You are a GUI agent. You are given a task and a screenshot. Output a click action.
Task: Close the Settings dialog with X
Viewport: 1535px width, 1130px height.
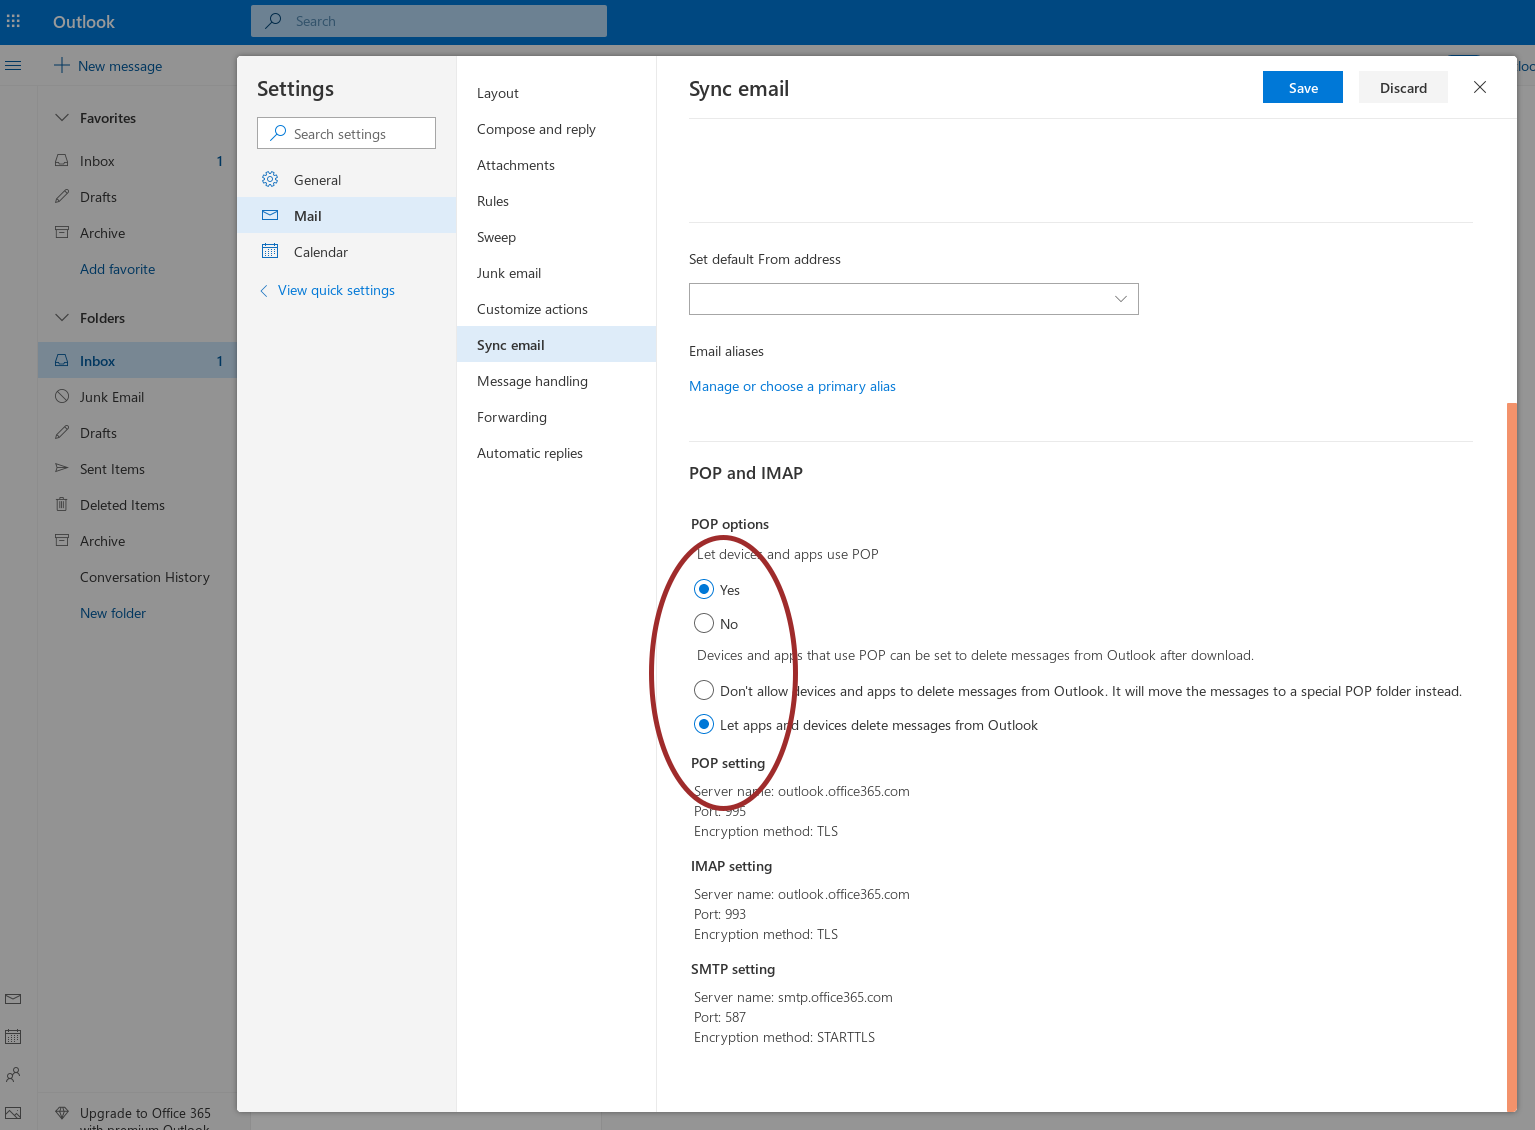point(1480,87)
